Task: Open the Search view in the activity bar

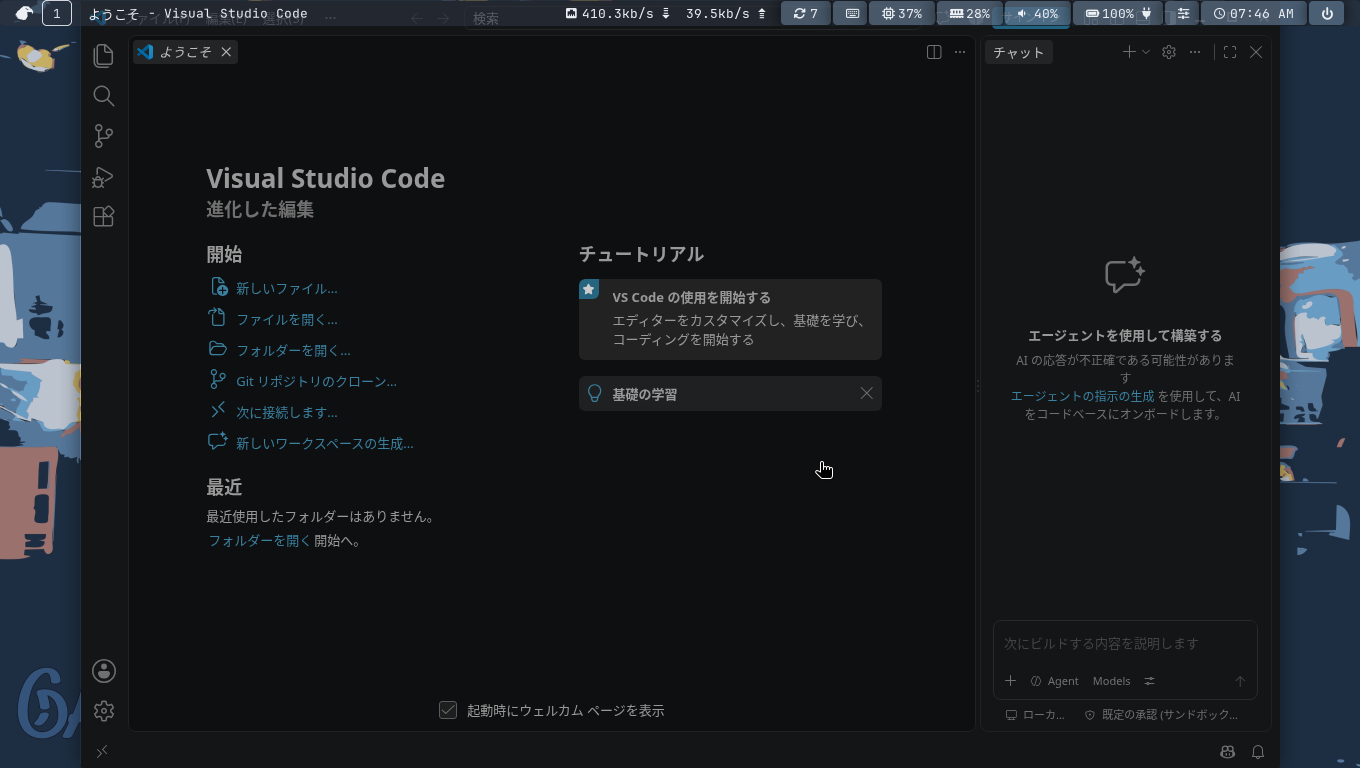Action: click(x=103, y=96)
